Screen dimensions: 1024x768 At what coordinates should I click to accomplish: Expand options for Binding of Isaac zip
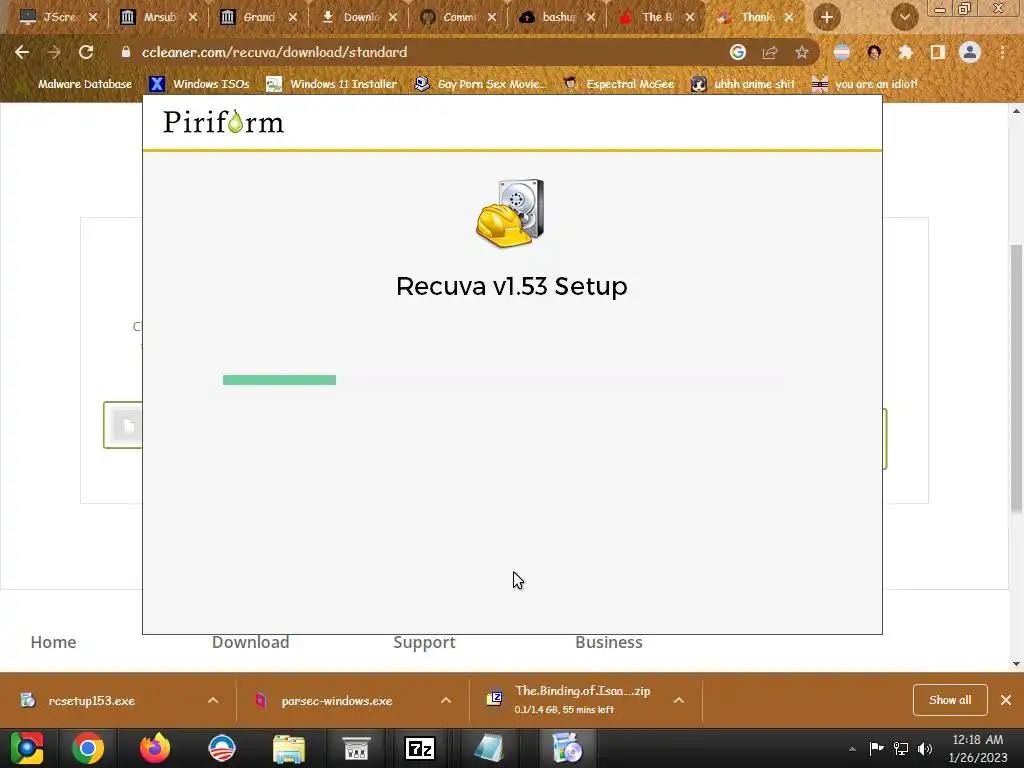coord(679,700)
